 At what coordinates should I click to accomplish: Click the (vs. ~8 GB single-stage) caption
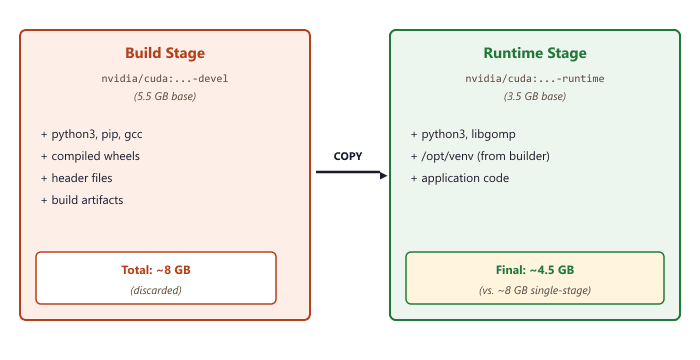pos(535,290)
